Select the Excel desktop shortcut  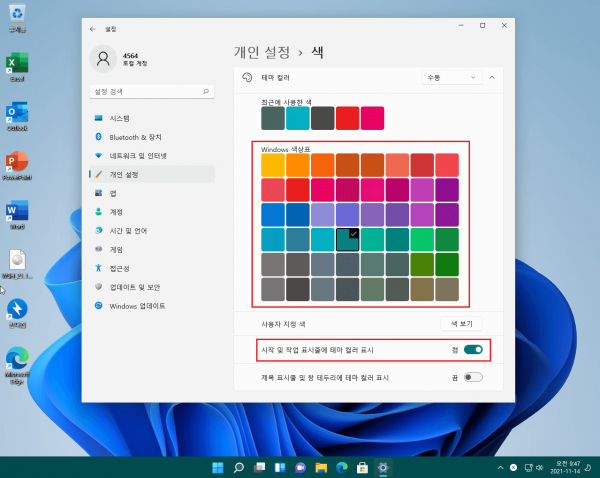pos(17,67)
